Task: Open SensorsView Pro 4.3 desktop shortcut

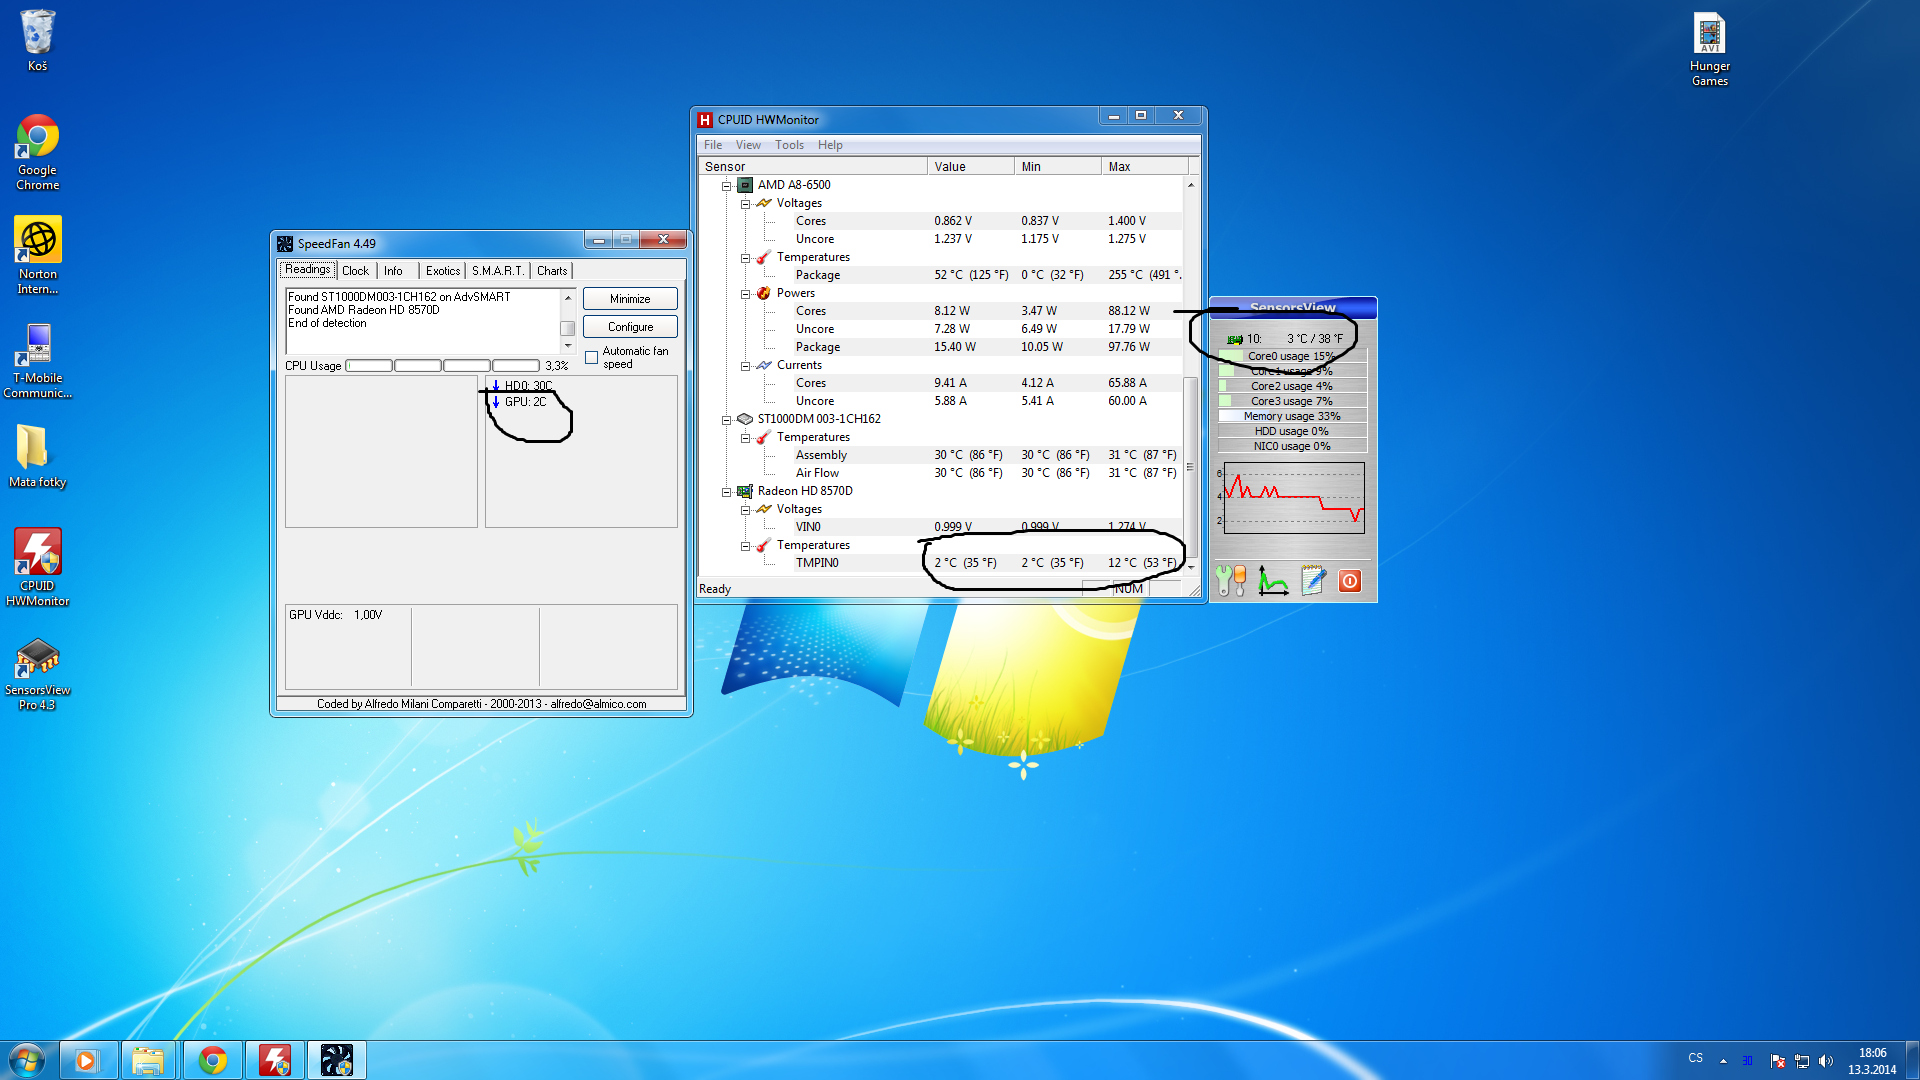Action: (x=37, y=674)
